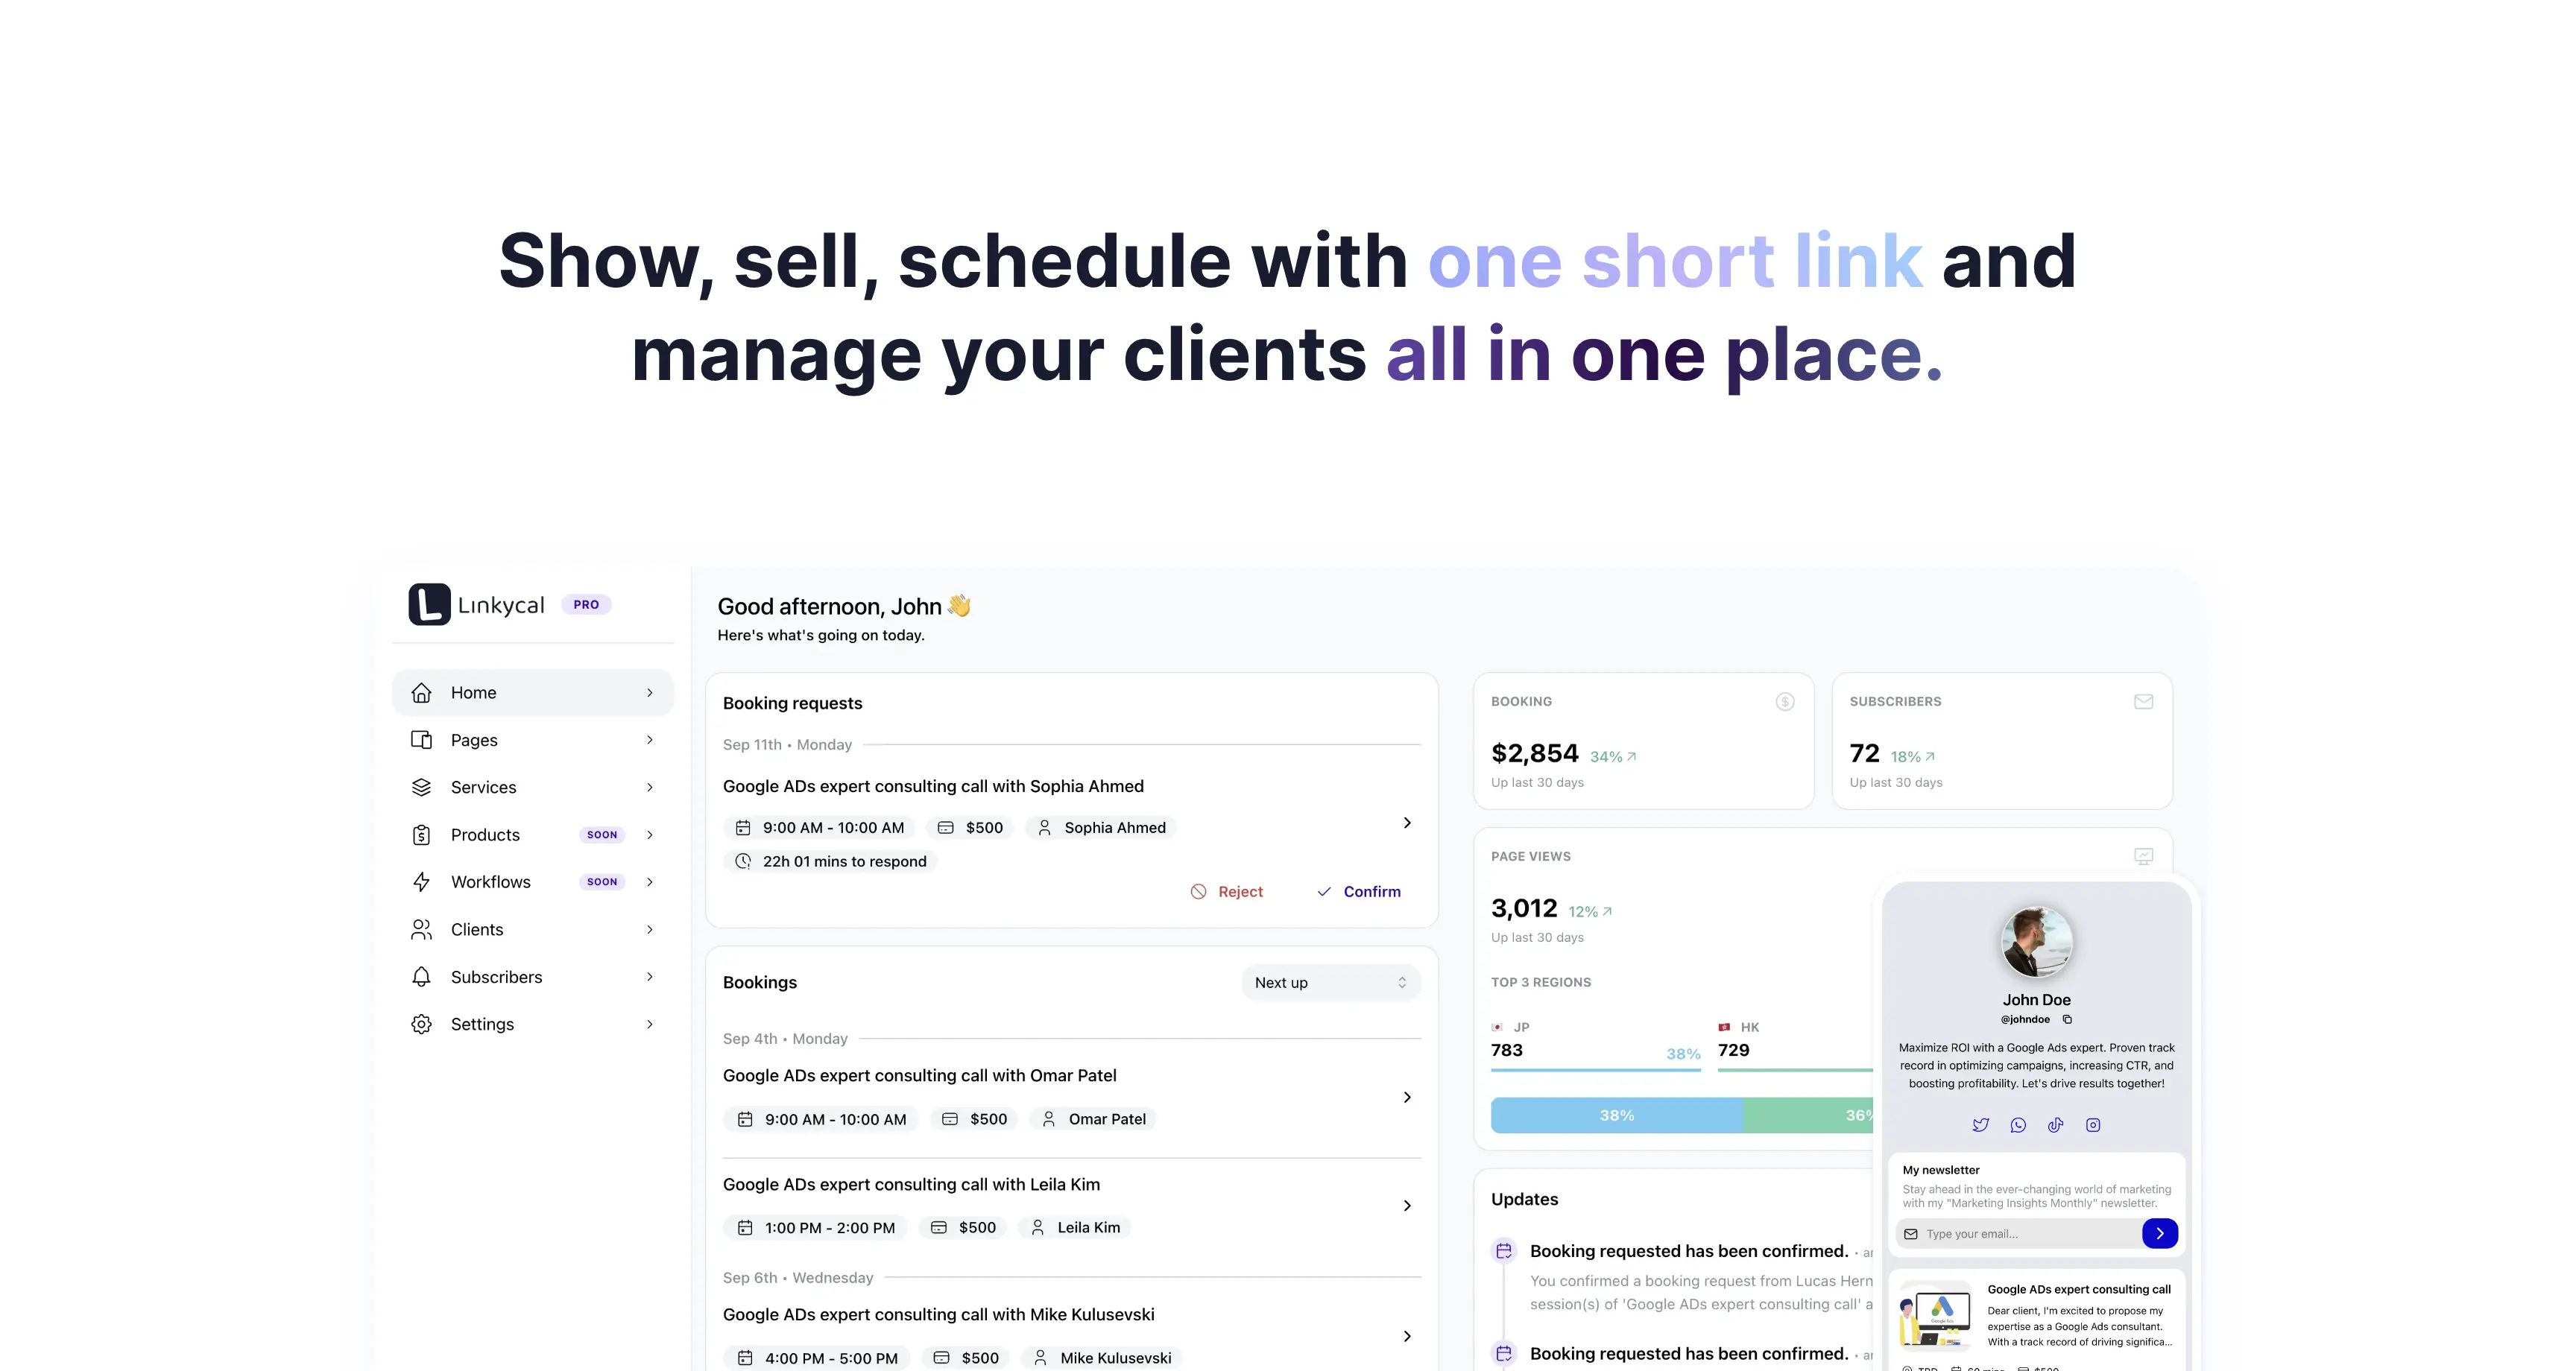The image size is (2576, 1371).
Task: Click the Home sidebar icon
Action: (x=421, y=691)
